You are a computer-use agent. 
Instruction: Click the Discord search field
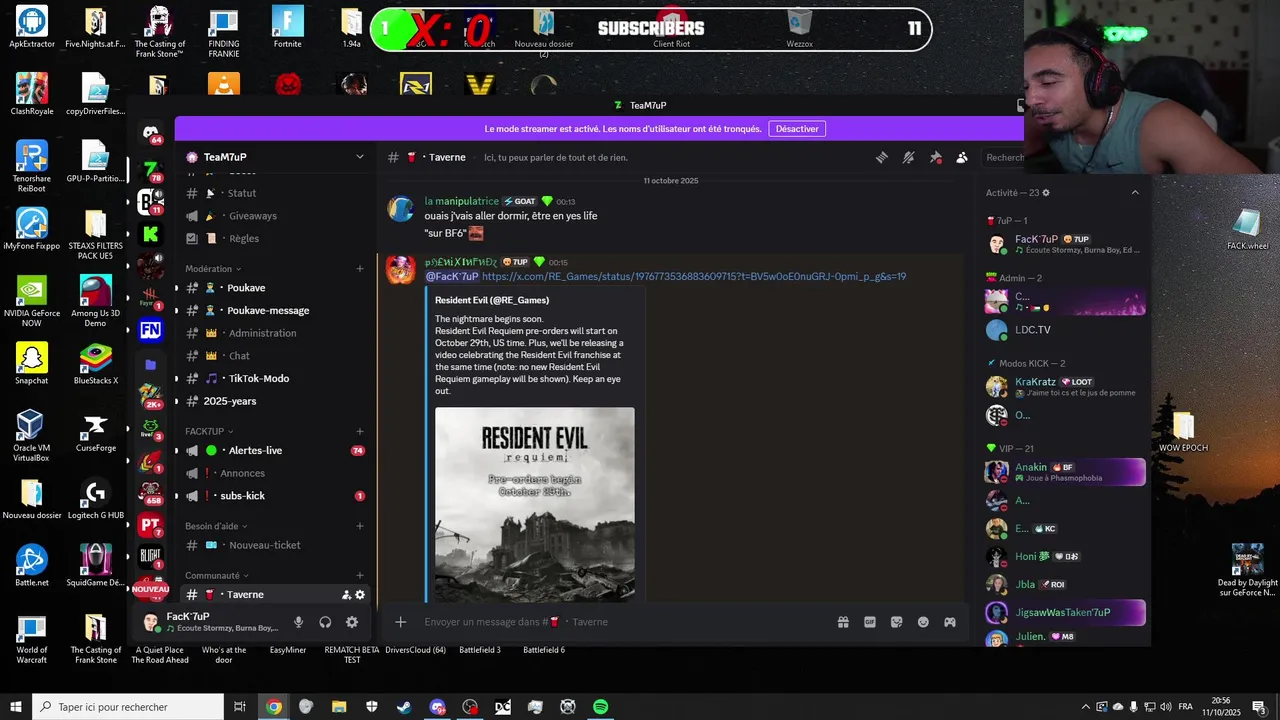point(1003,157)
